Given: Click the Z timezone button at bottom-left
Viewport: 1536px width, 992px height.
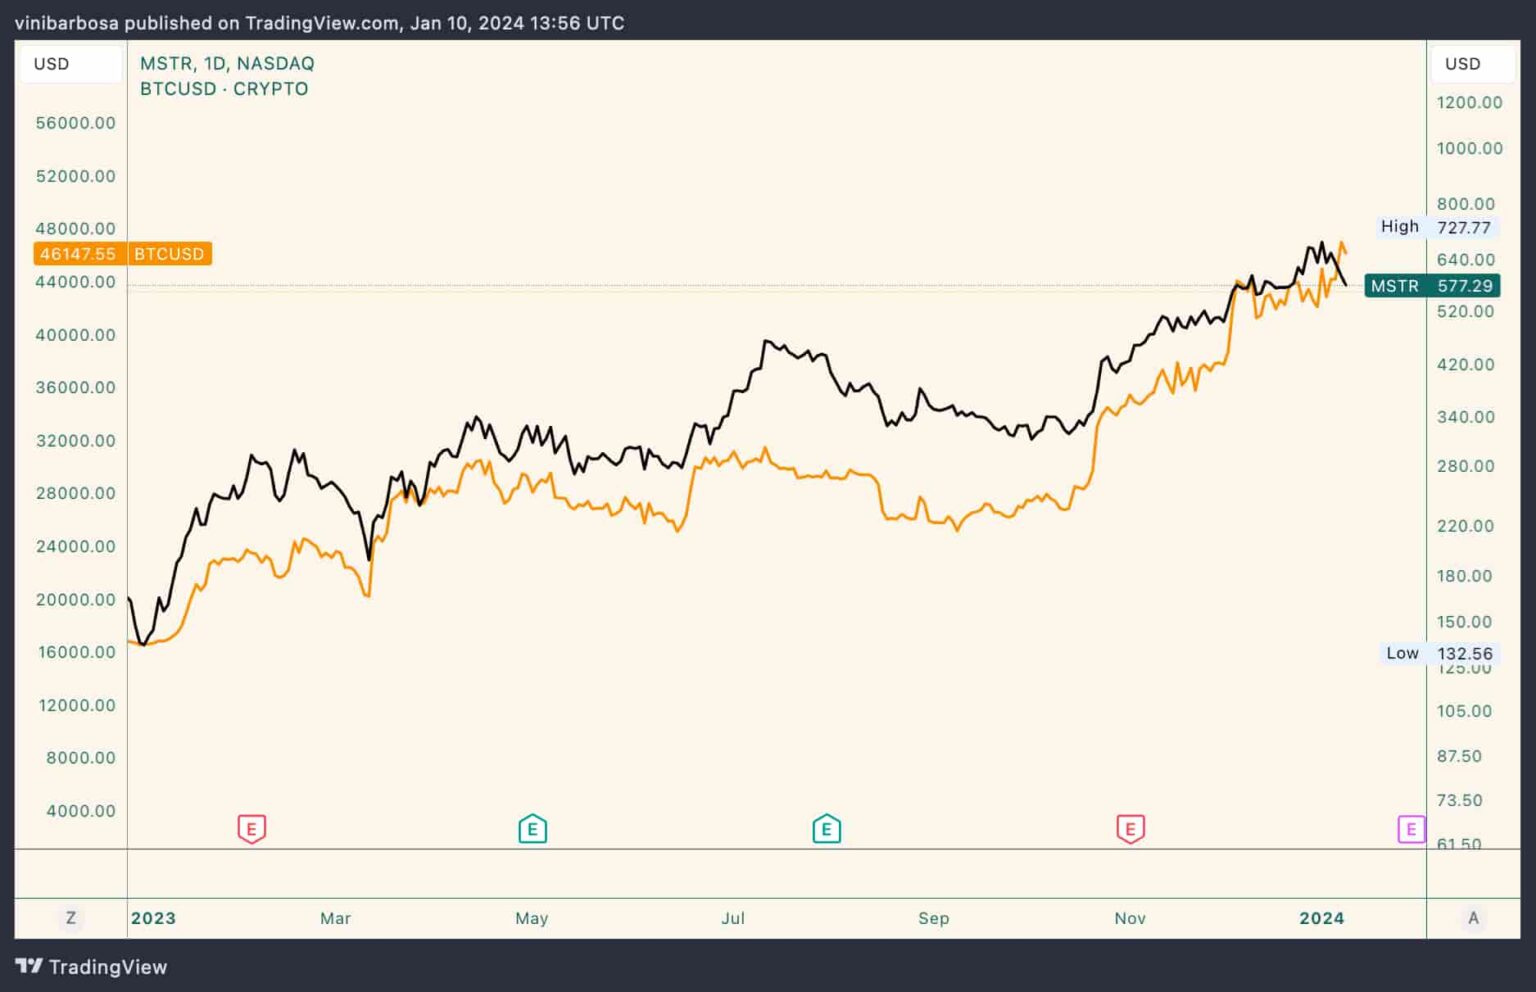Looking at the screenshot, I should (70, 917).
